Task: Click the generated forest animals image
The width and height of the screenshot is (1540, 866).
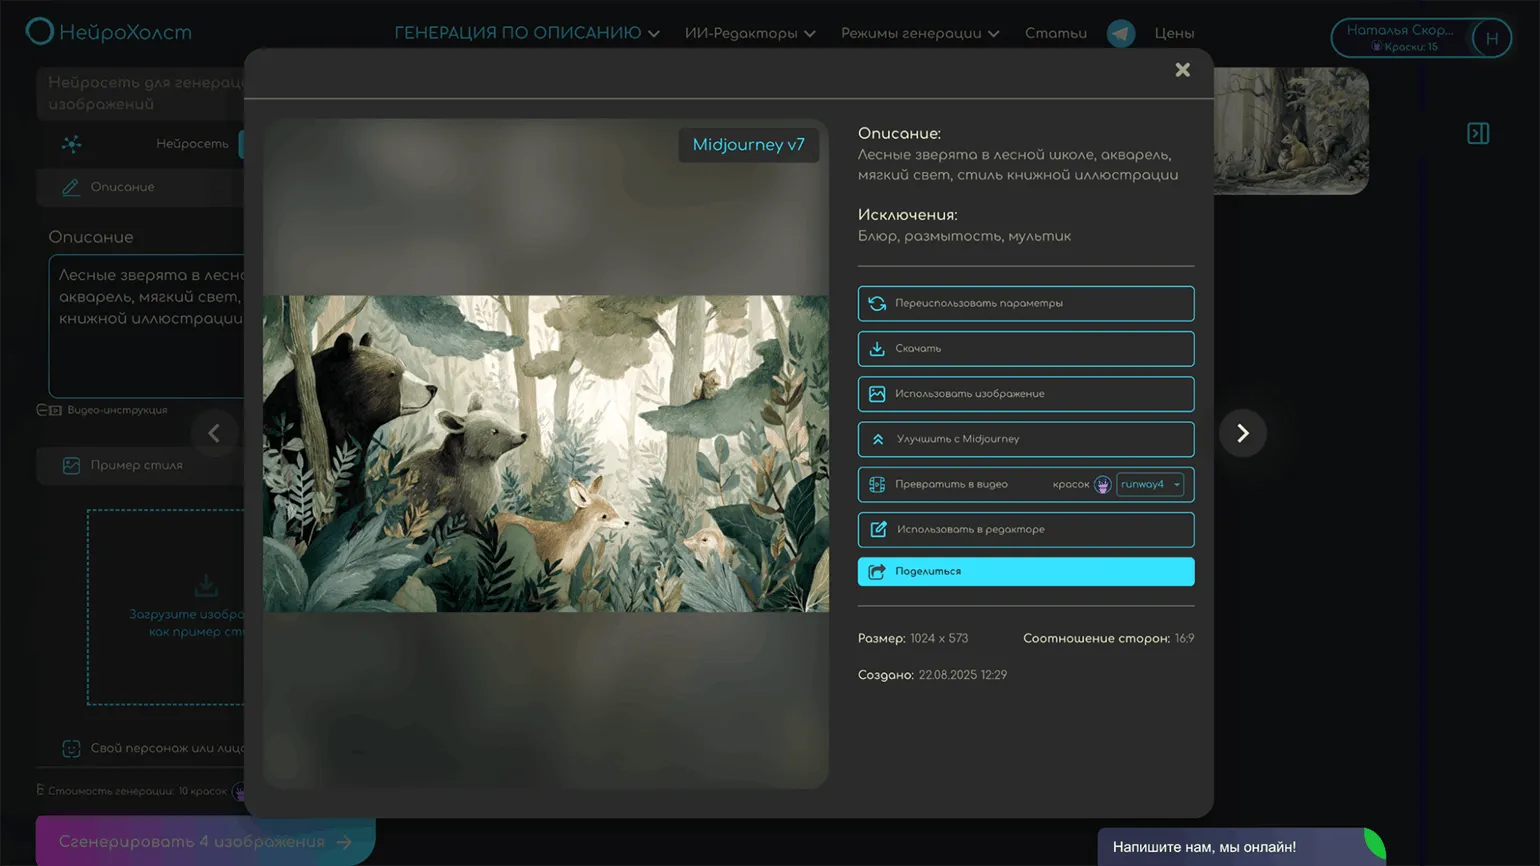Action: 545,453
